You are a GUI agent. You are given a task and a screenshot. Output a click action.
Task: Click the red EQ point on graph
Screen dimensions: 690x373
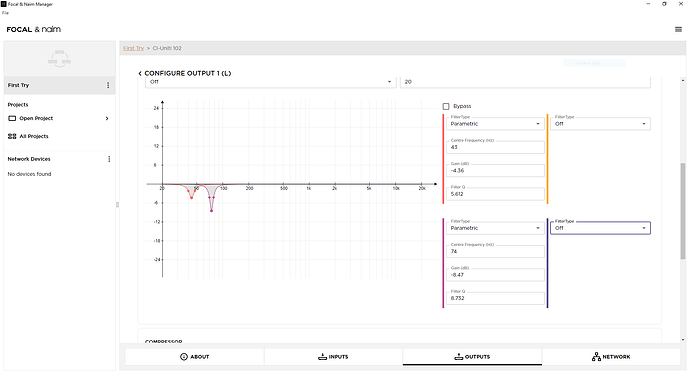191,198
